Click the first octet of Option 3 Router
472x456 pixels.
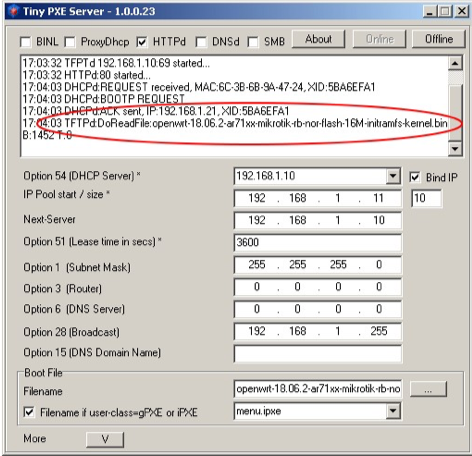coord(257,287)
